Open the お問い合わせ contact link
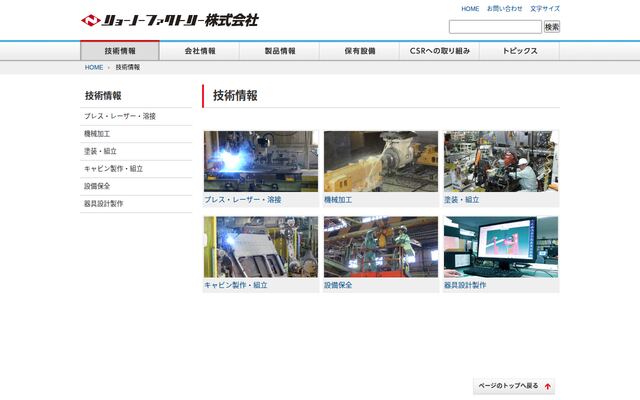 [x=504, y=9]
